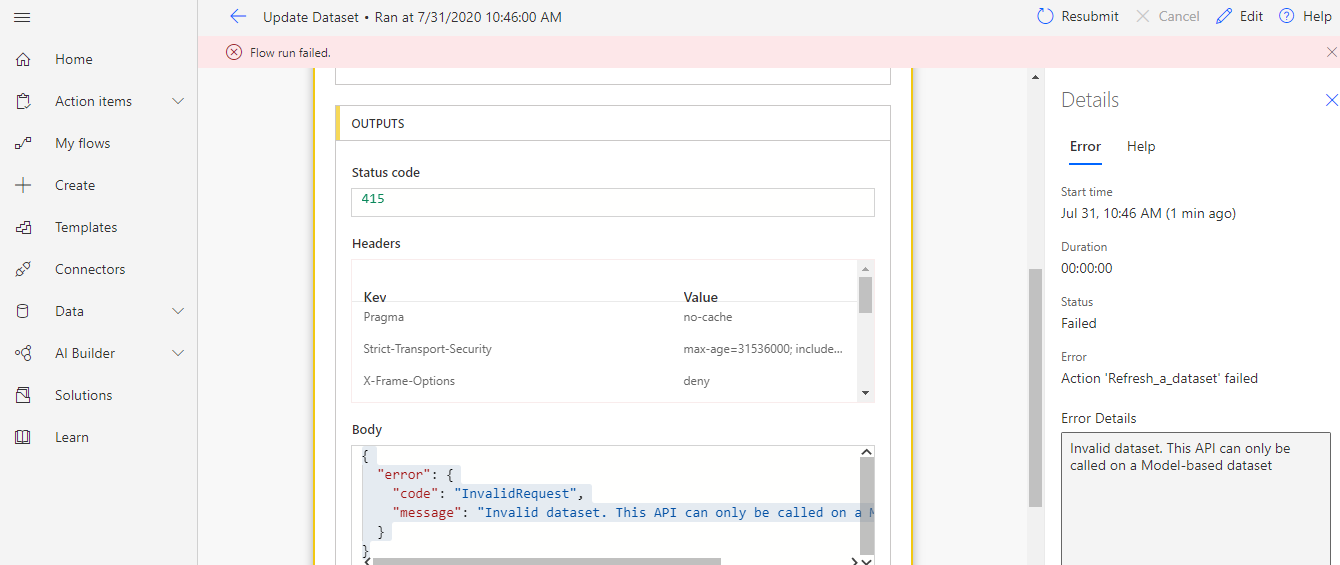Click the Learn book icon
1340x565 pixels.
click(23, 437)
